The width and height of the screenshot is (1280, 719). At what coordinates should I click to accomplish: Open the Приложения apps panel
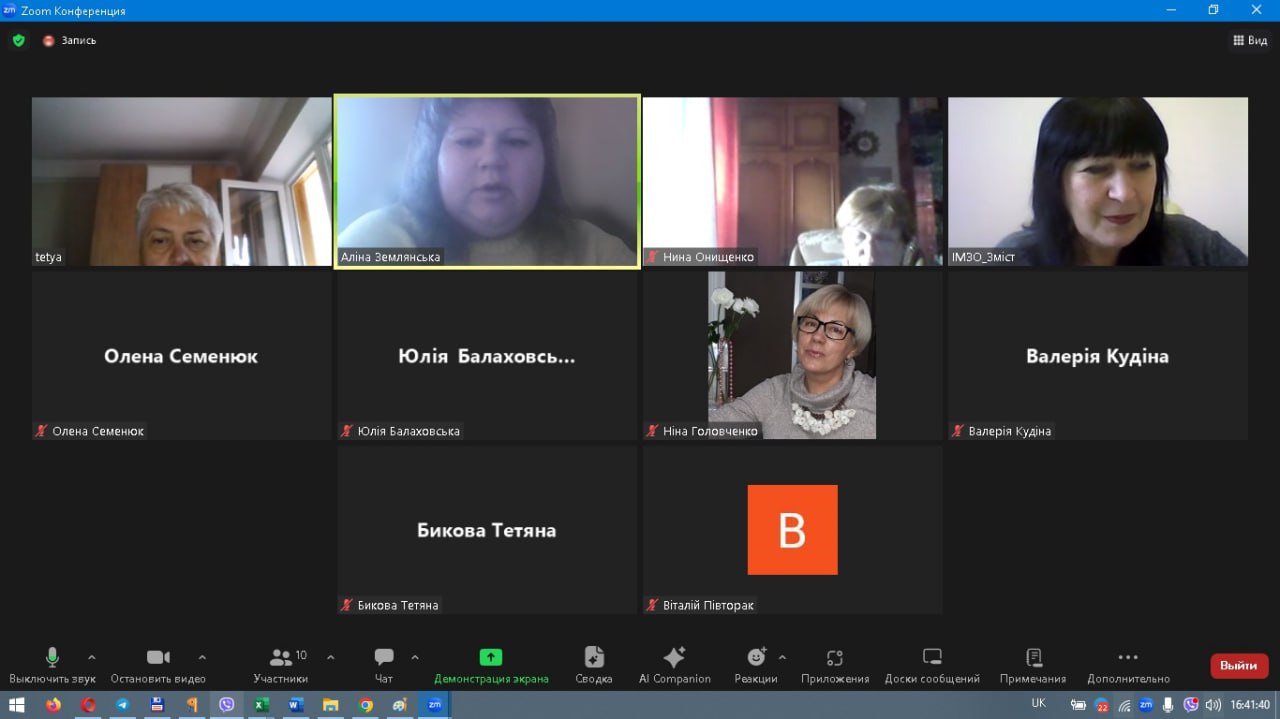pyautogui.click(x=835, y=665)
